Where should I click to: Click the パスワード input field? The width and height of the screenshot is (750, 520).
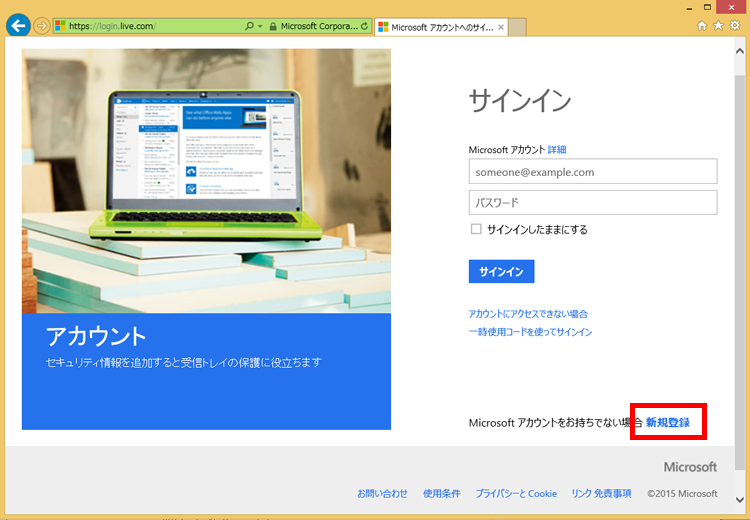coord(593,203)
